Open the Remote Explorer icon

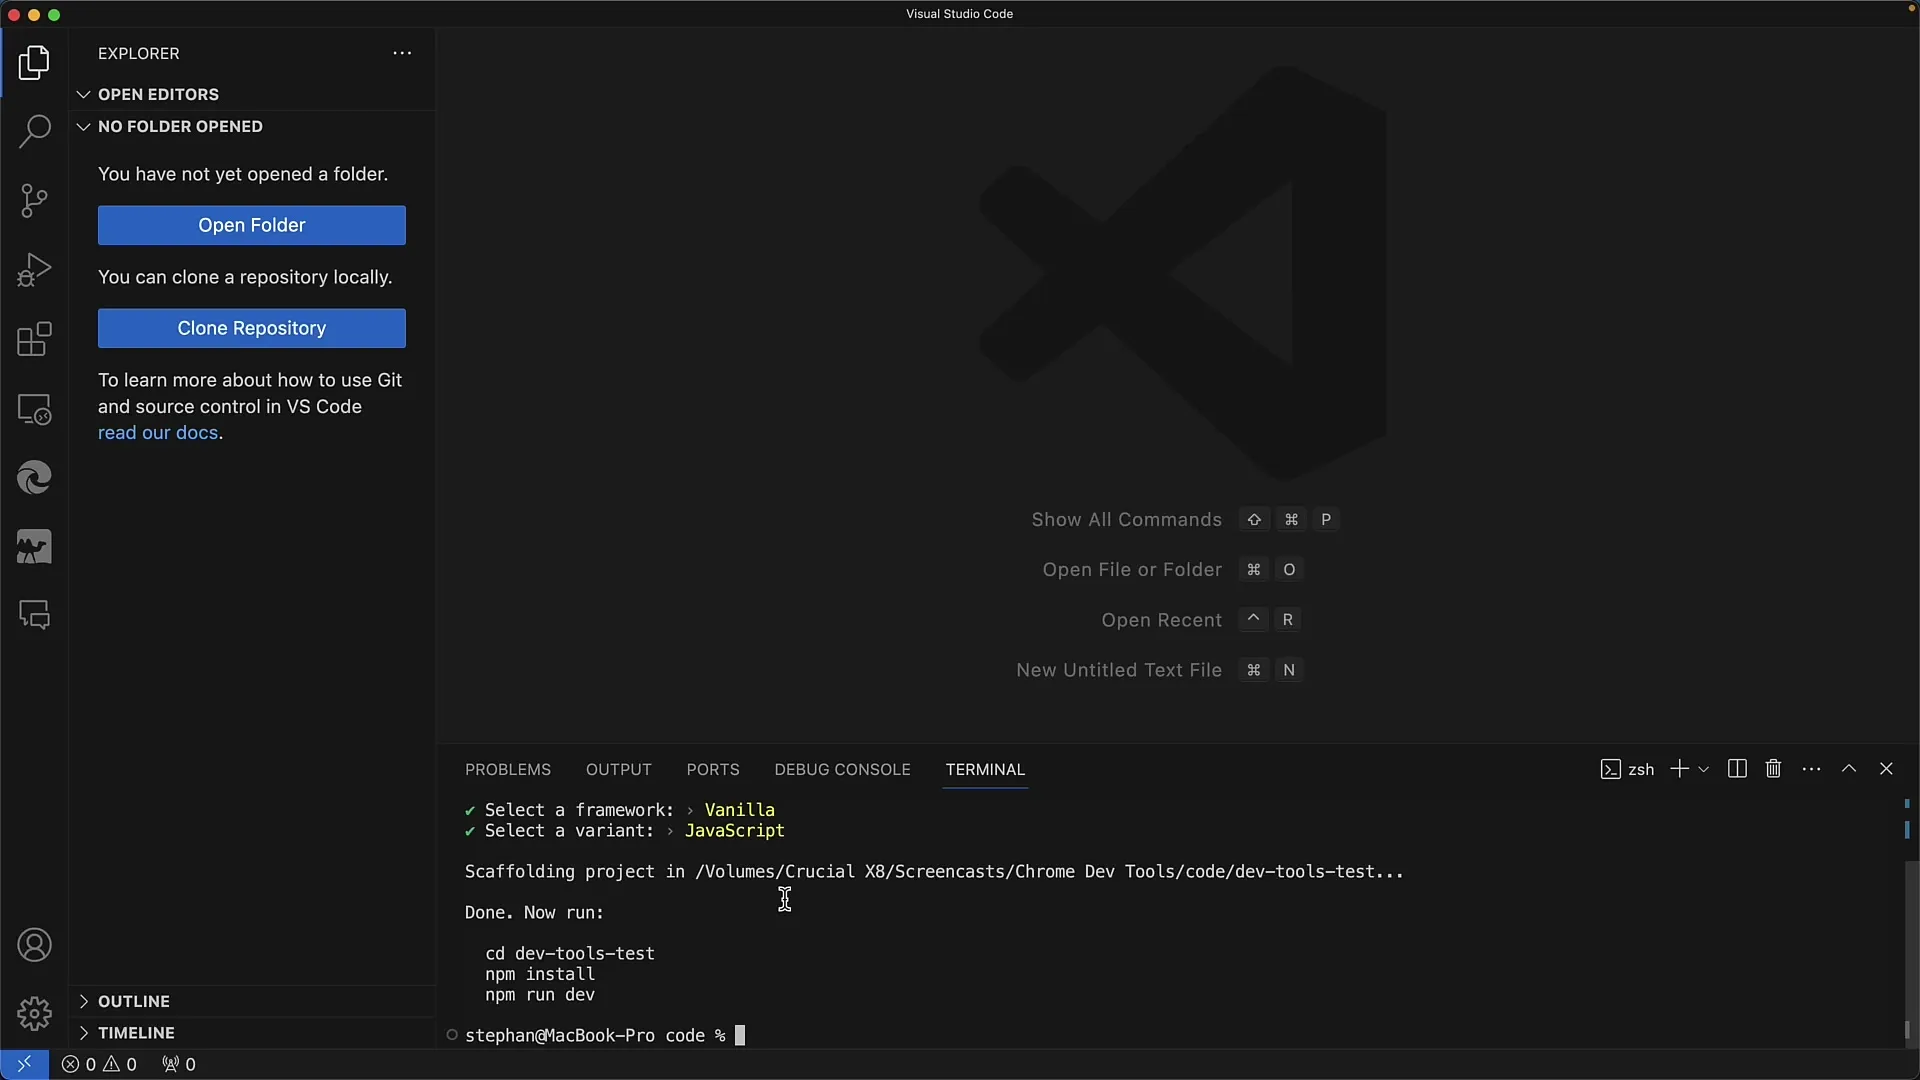tap(34, 409)
